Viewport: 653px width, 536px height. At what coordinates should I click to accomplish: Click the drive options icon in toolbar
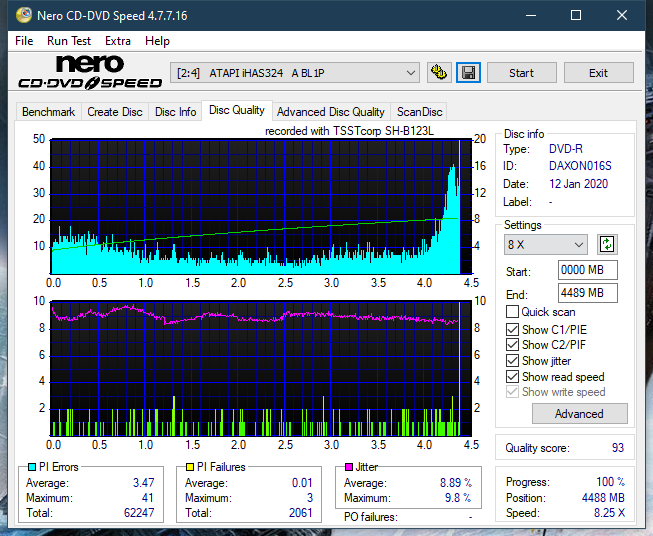coord(438,73)
